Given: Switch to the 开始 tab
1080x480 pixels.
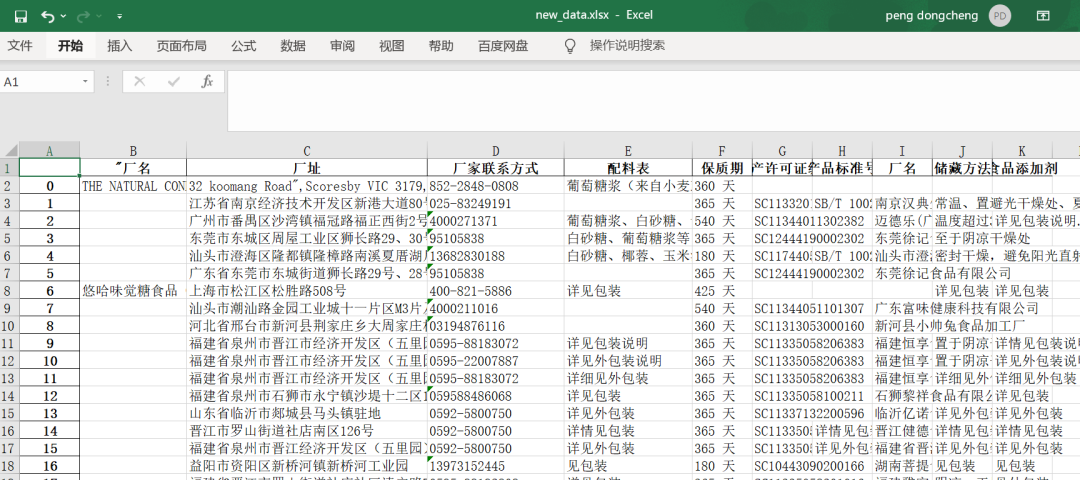Looking at the screenshot, I should pos(70,46).
